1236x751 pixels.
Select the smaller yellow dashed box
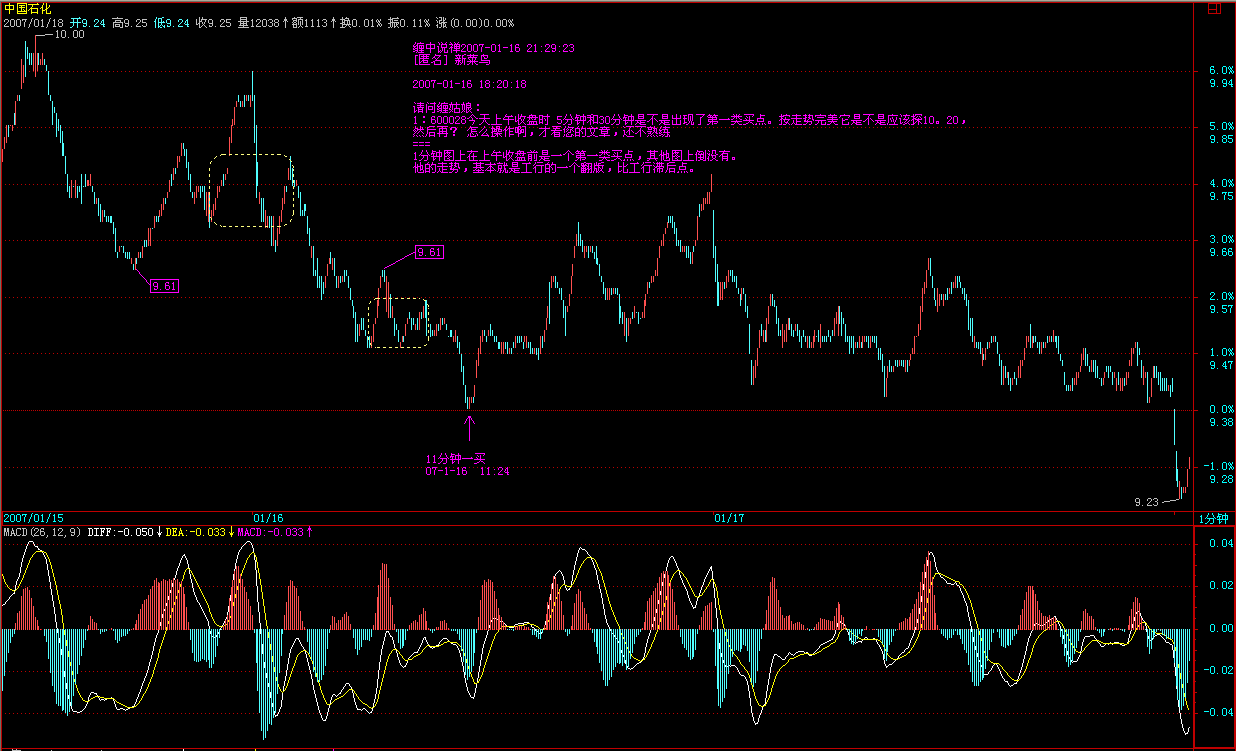[x=398, y=322]
